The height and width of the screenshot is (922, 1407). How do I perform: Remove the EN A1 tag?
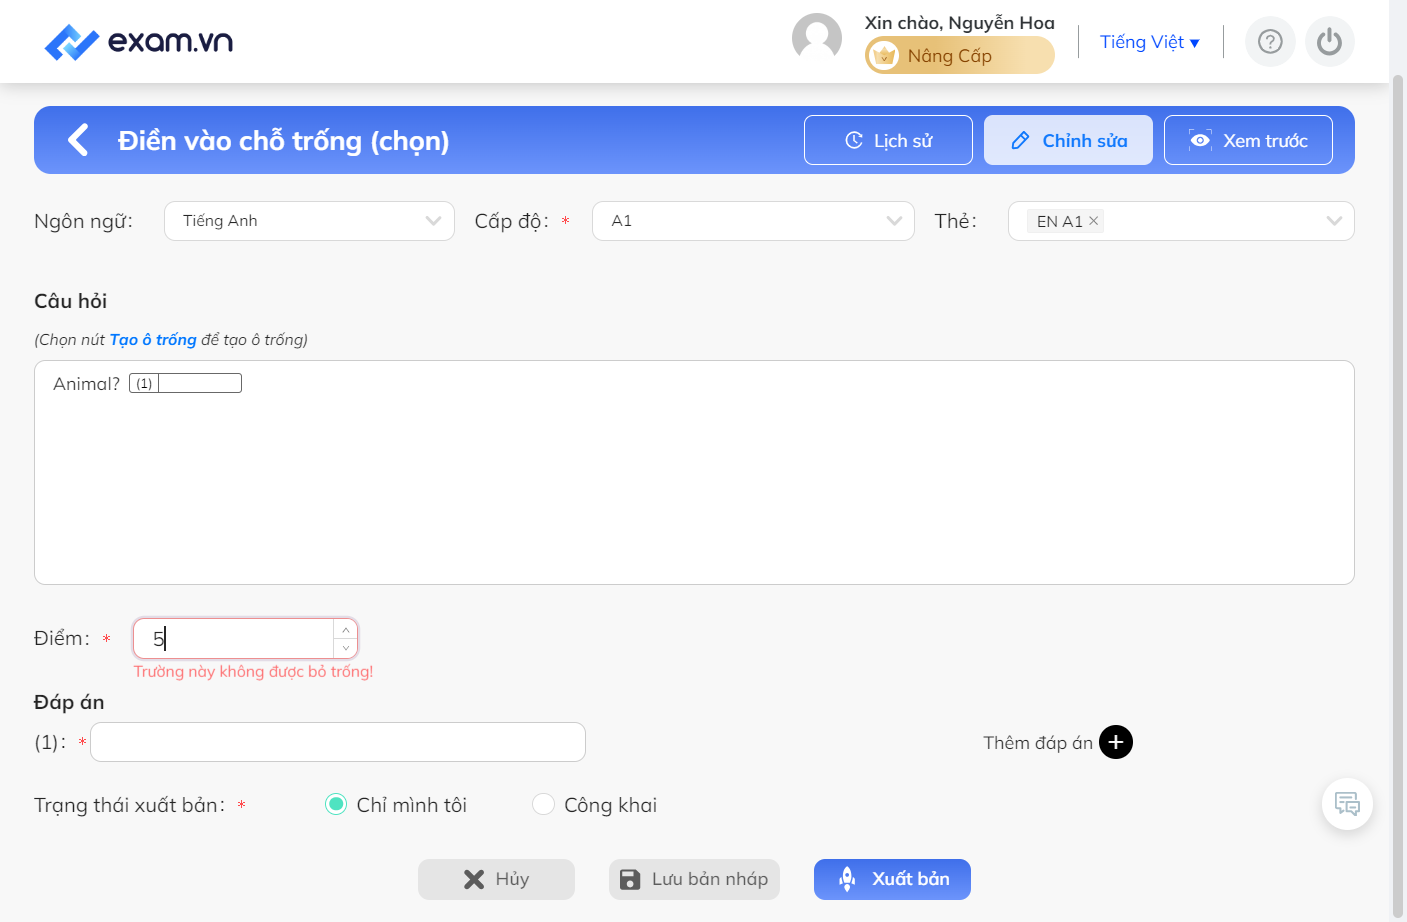pyautogui.click(x=1094, y=221)
